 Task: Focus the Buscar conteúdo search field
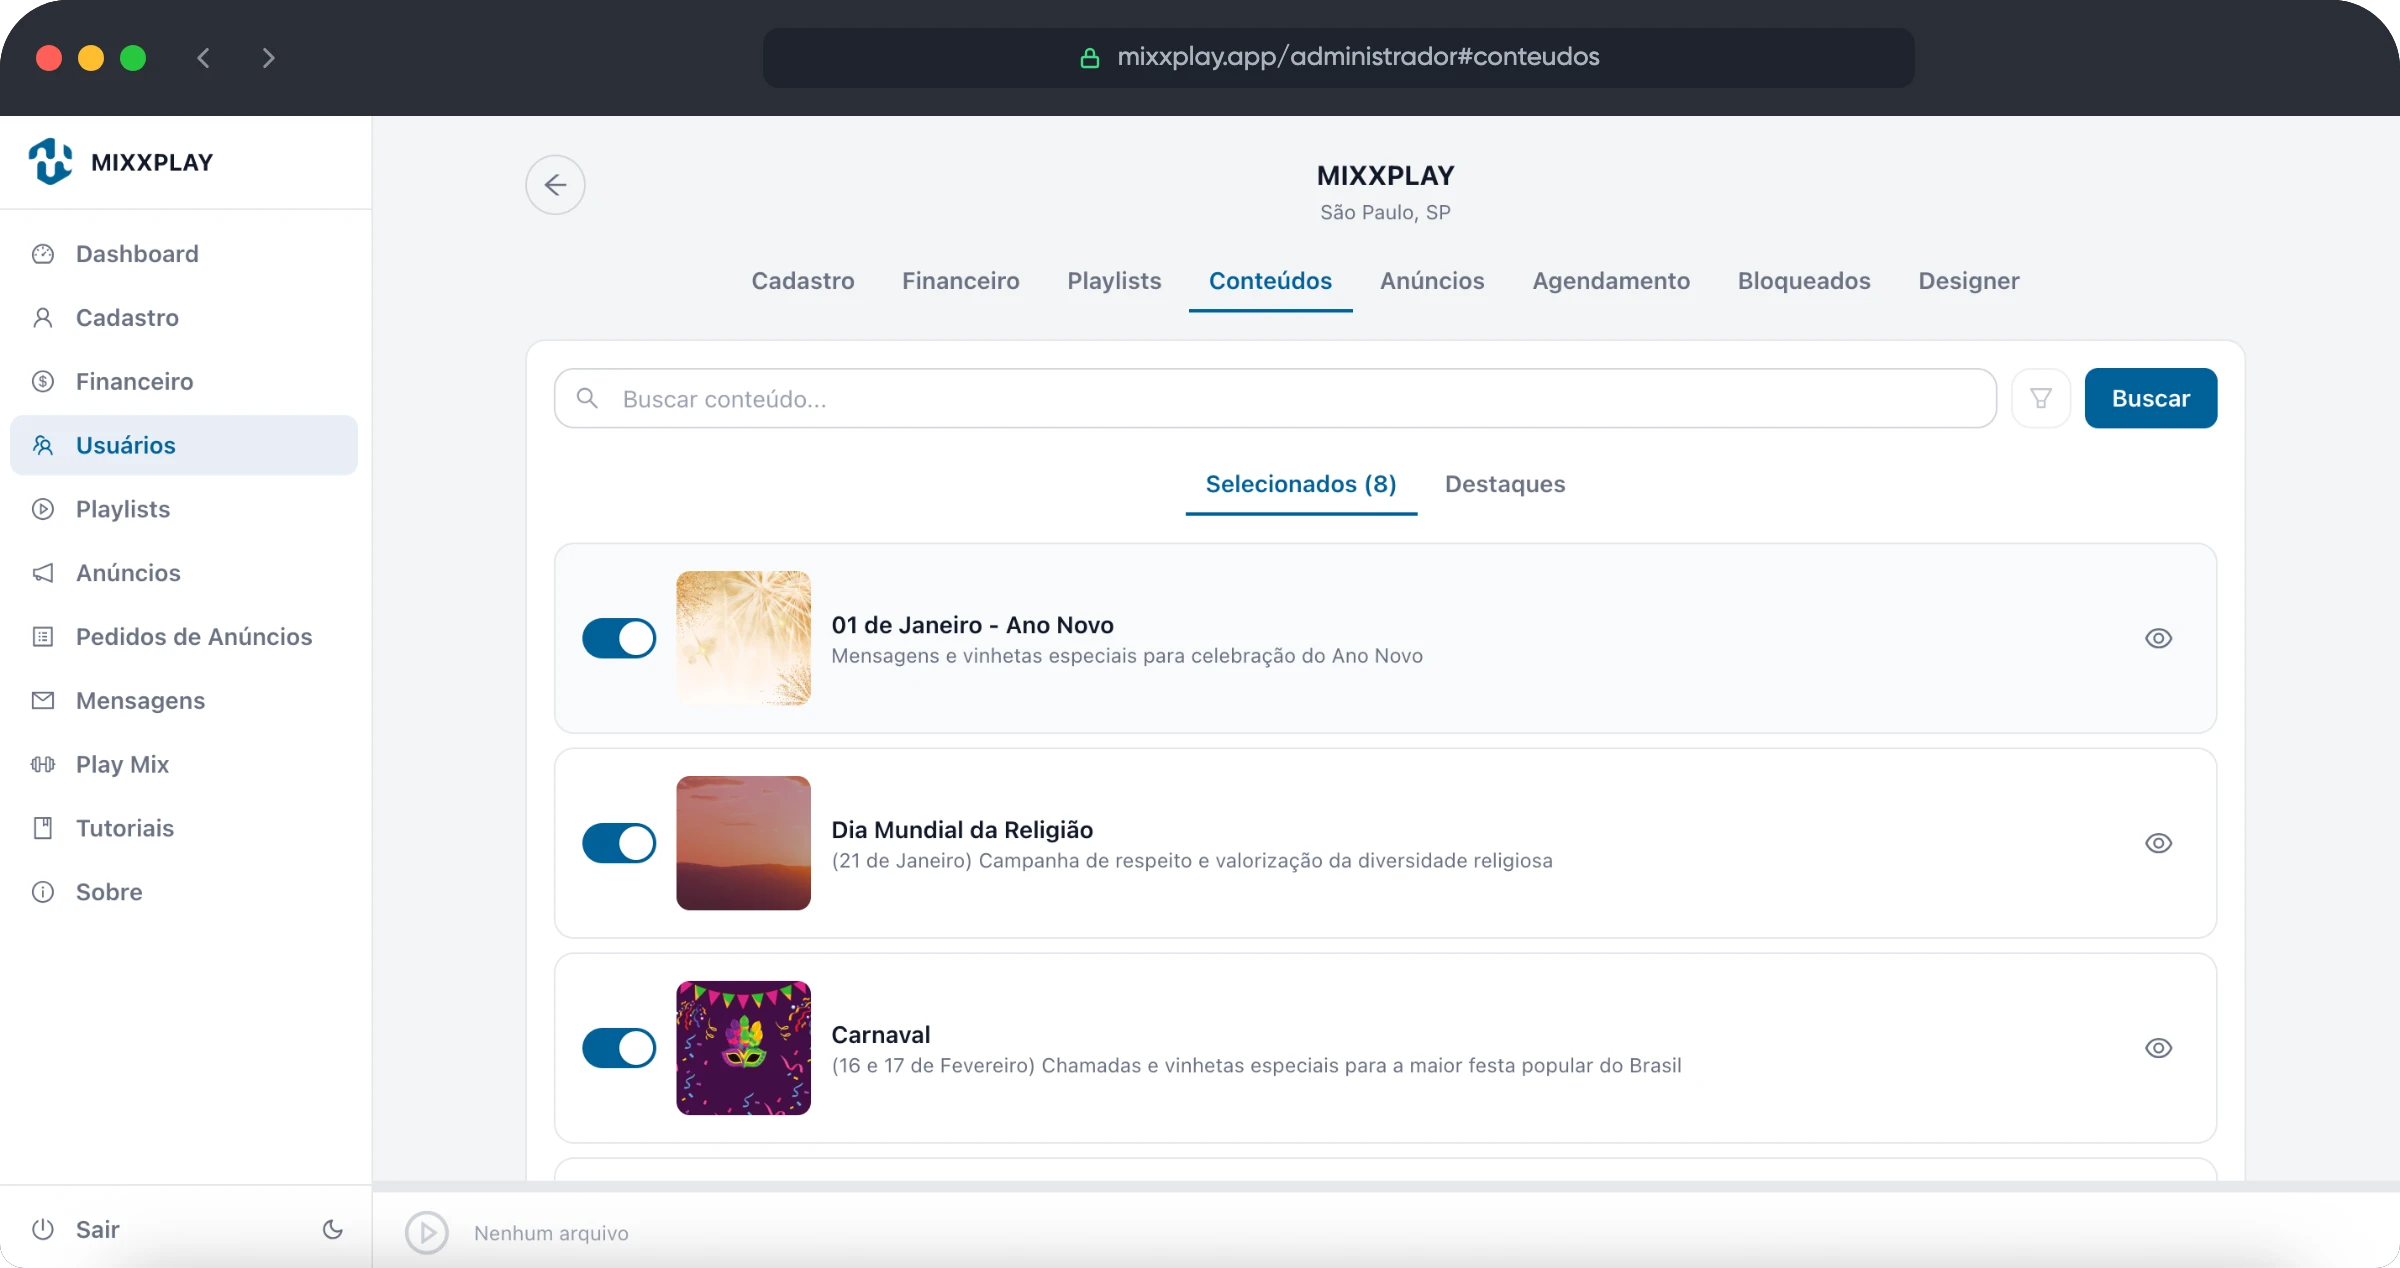tap(1275, 399)
